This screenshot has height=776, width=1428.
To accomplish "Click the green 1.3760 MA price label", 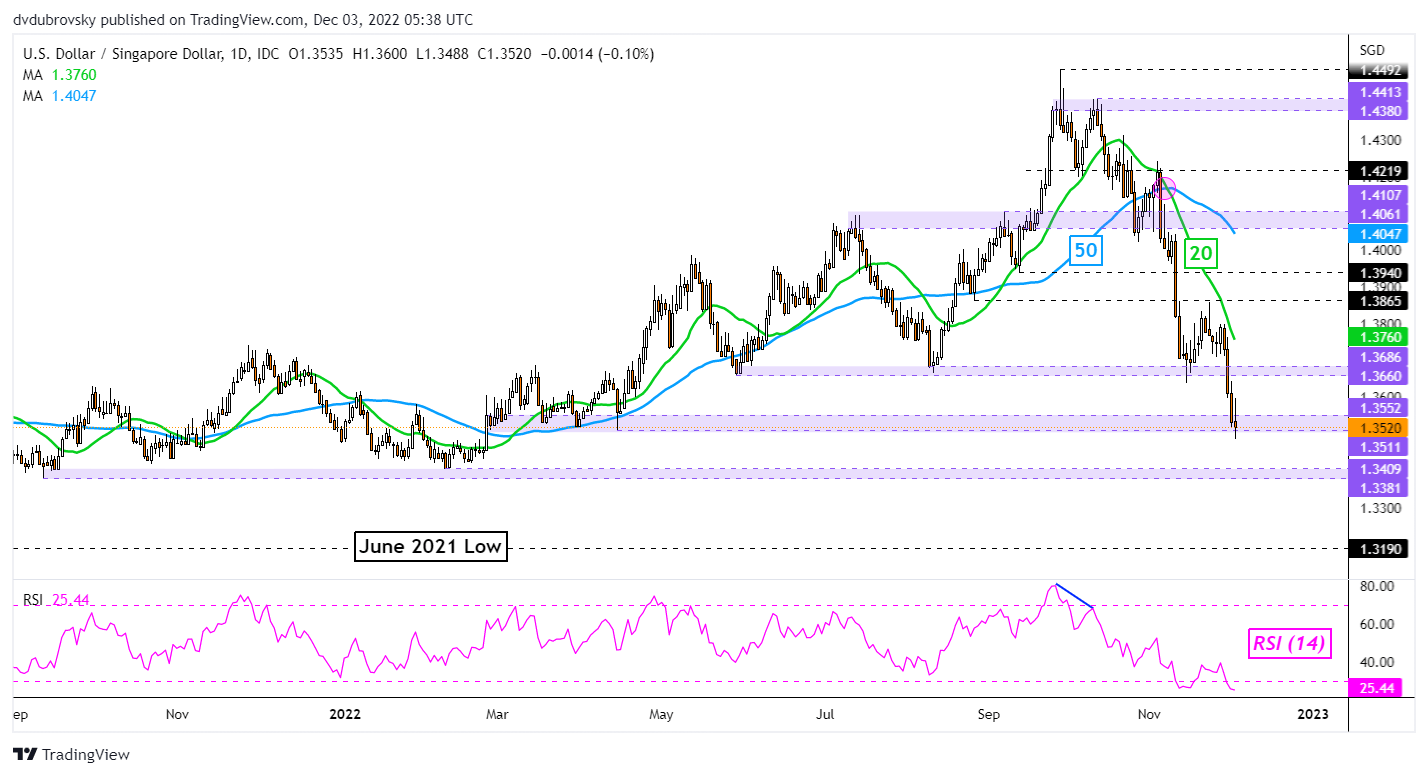I will tap(1379, 337).
